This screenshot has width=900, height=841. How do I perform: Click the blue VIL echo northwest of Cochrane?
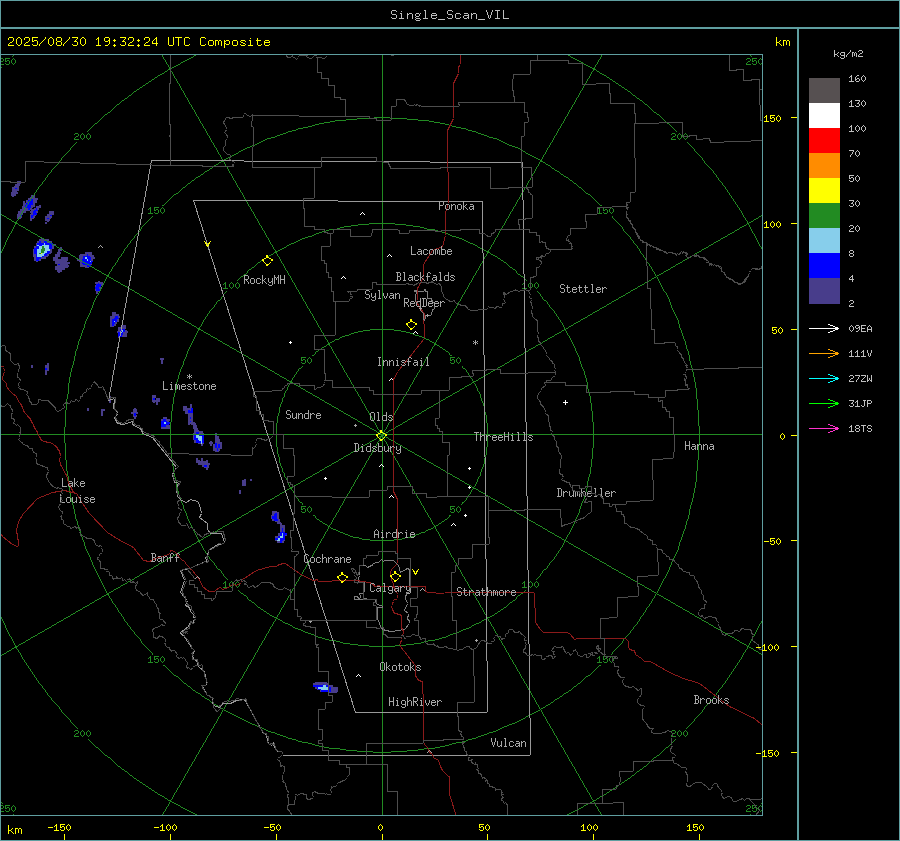pyautogui.click(x=278, y=527)
